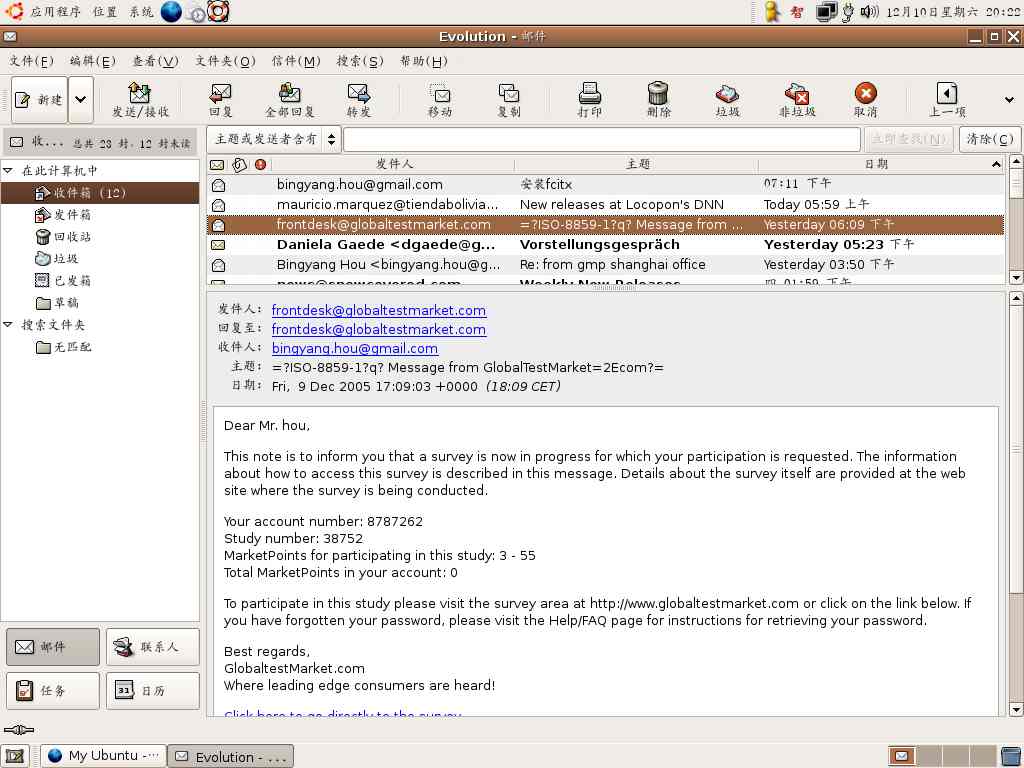Open the 搜索(S) menu
Viewport: 1024px width, 768px height.
pyautogui.click(x=360, y=61)
